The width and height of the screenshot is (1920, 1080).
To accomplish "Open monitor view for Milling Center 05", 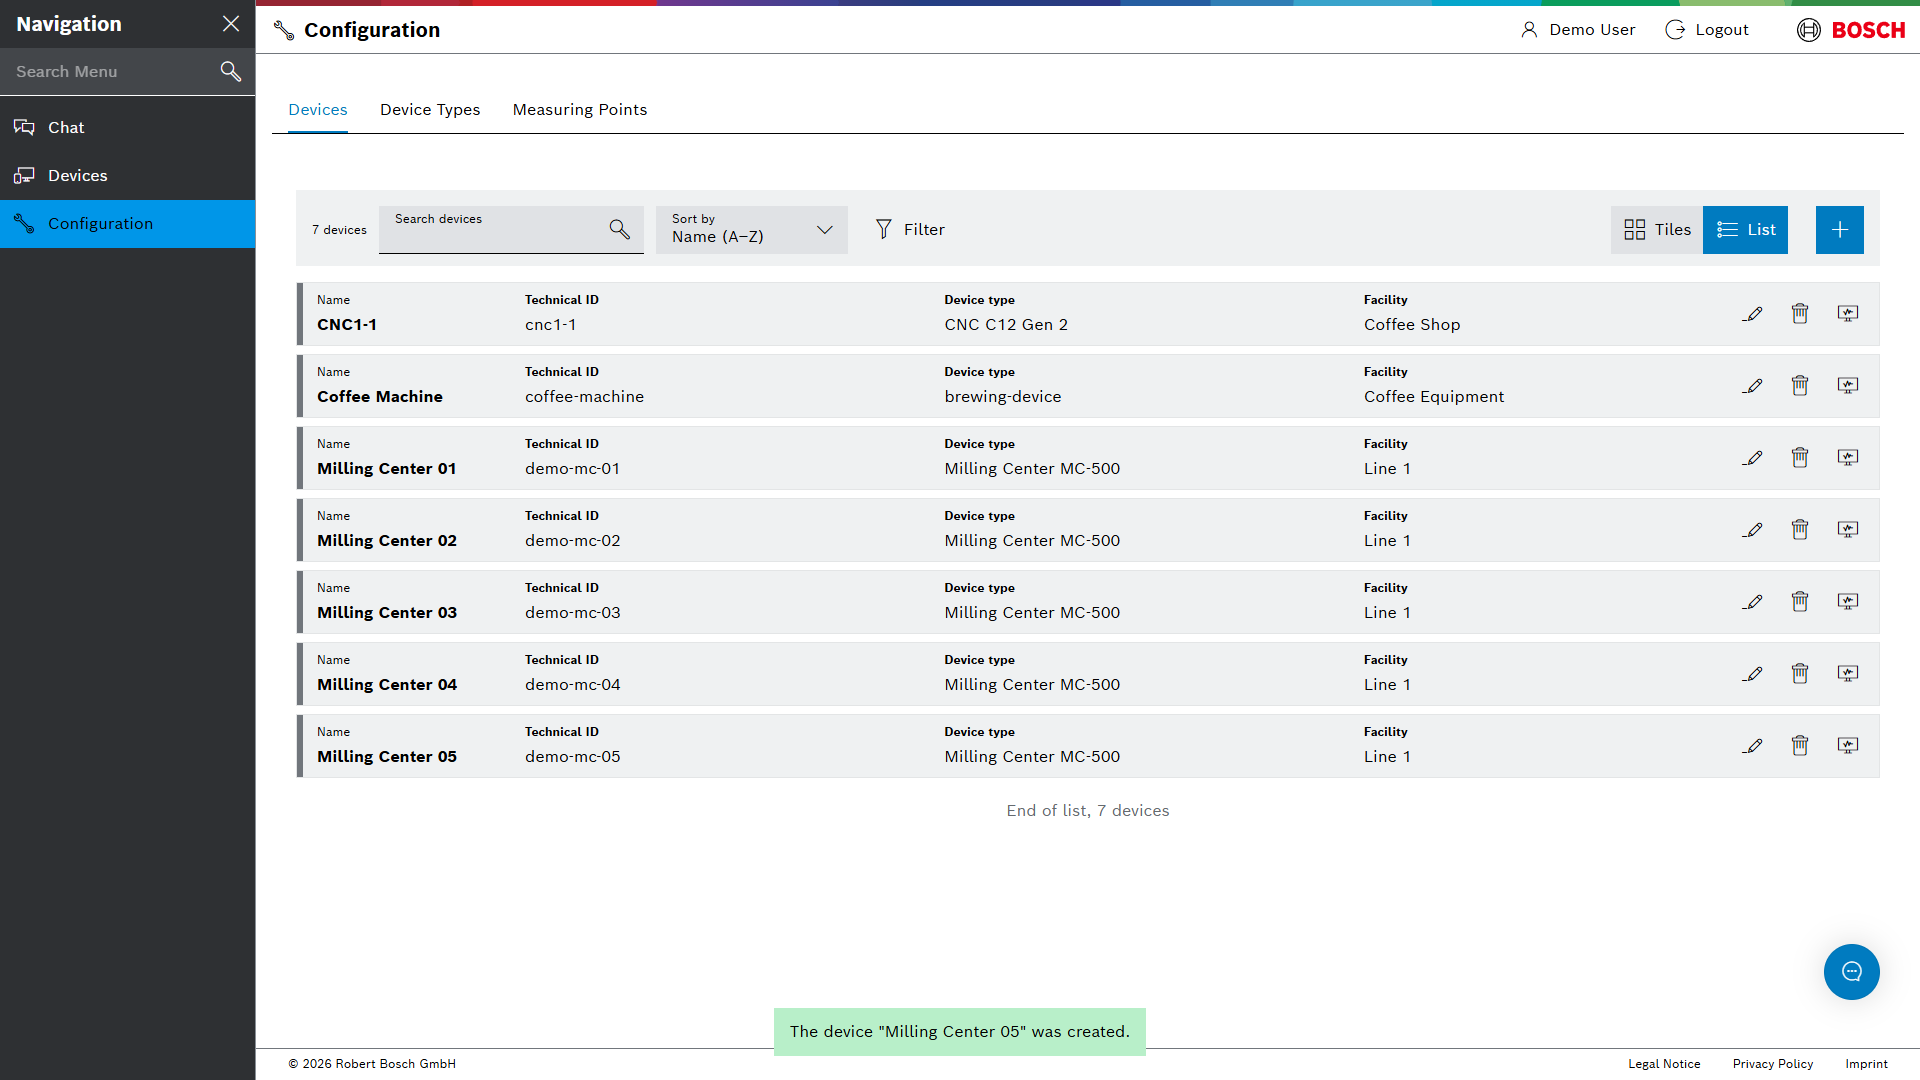I will pos(1848,746).
